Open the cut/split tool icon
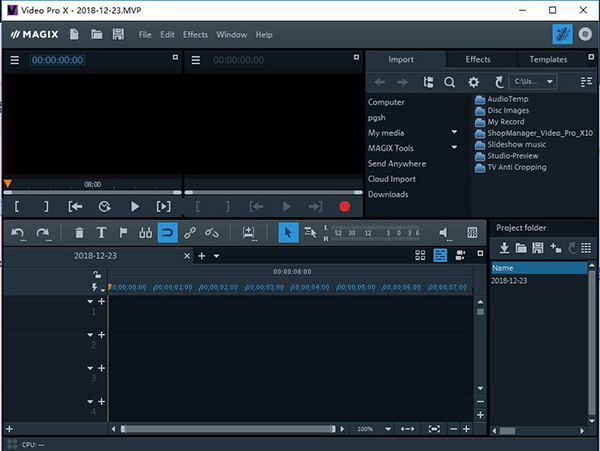 point(145,233)
